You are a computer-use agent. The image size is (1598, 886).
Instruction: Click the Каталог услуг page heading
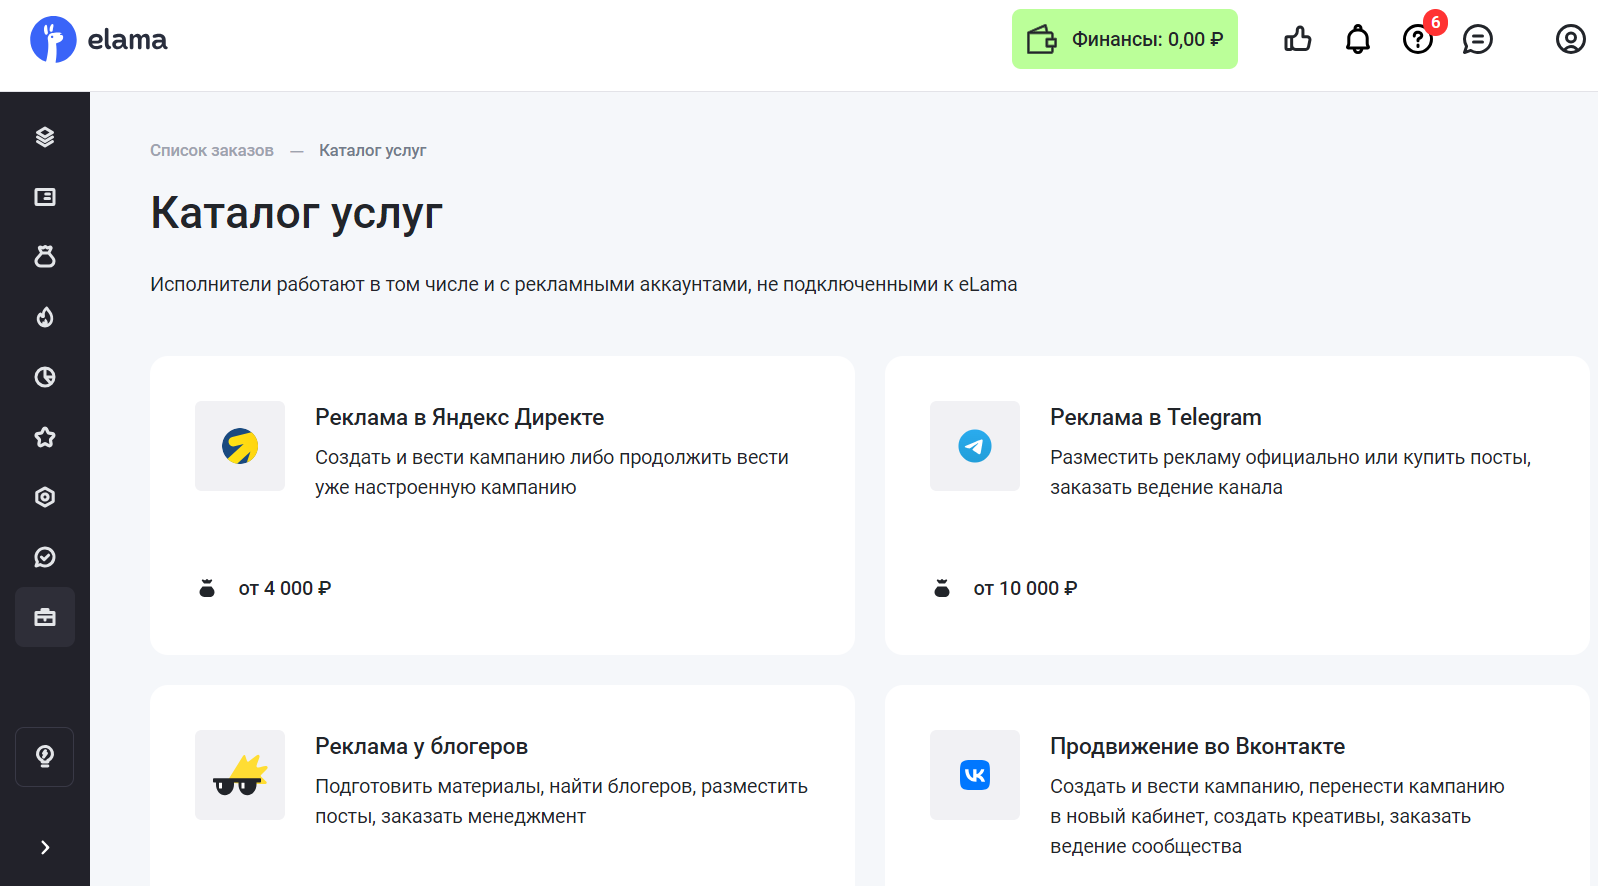click(296, 213)
